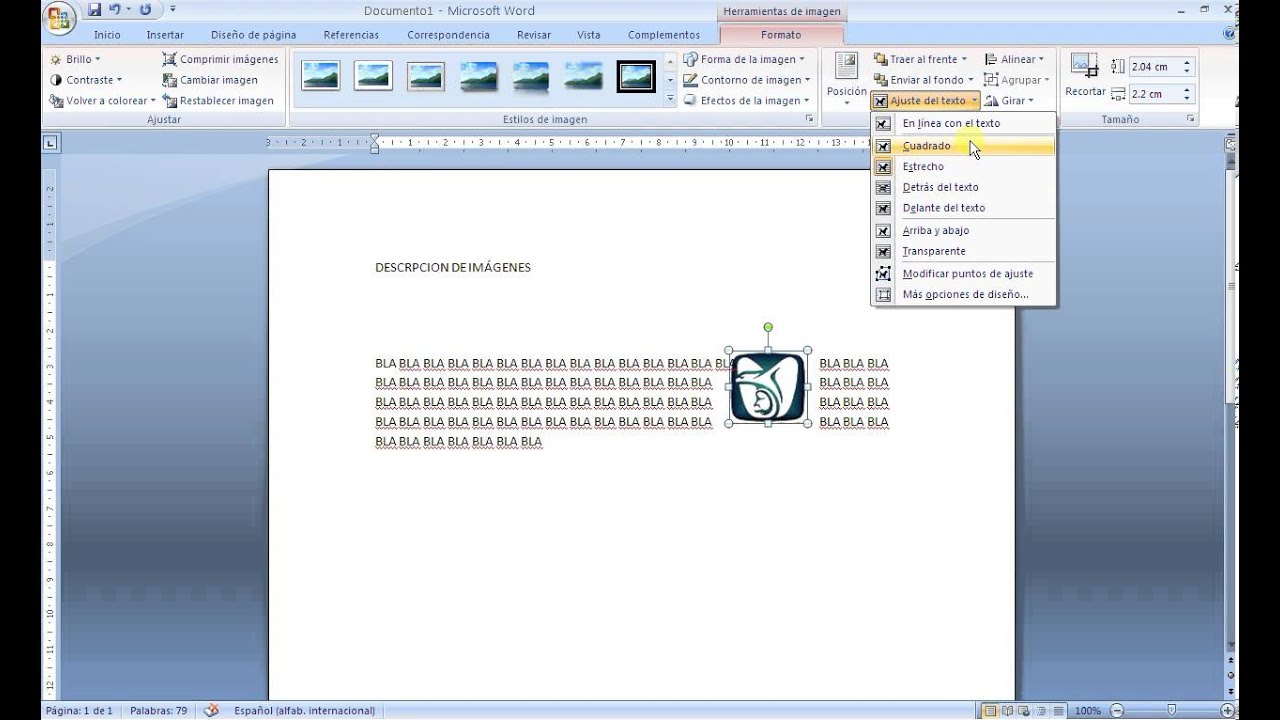Viewport: 1280px width, 720px height.
Task: Click the green rotation handle above image
Action: coord(768,327)
